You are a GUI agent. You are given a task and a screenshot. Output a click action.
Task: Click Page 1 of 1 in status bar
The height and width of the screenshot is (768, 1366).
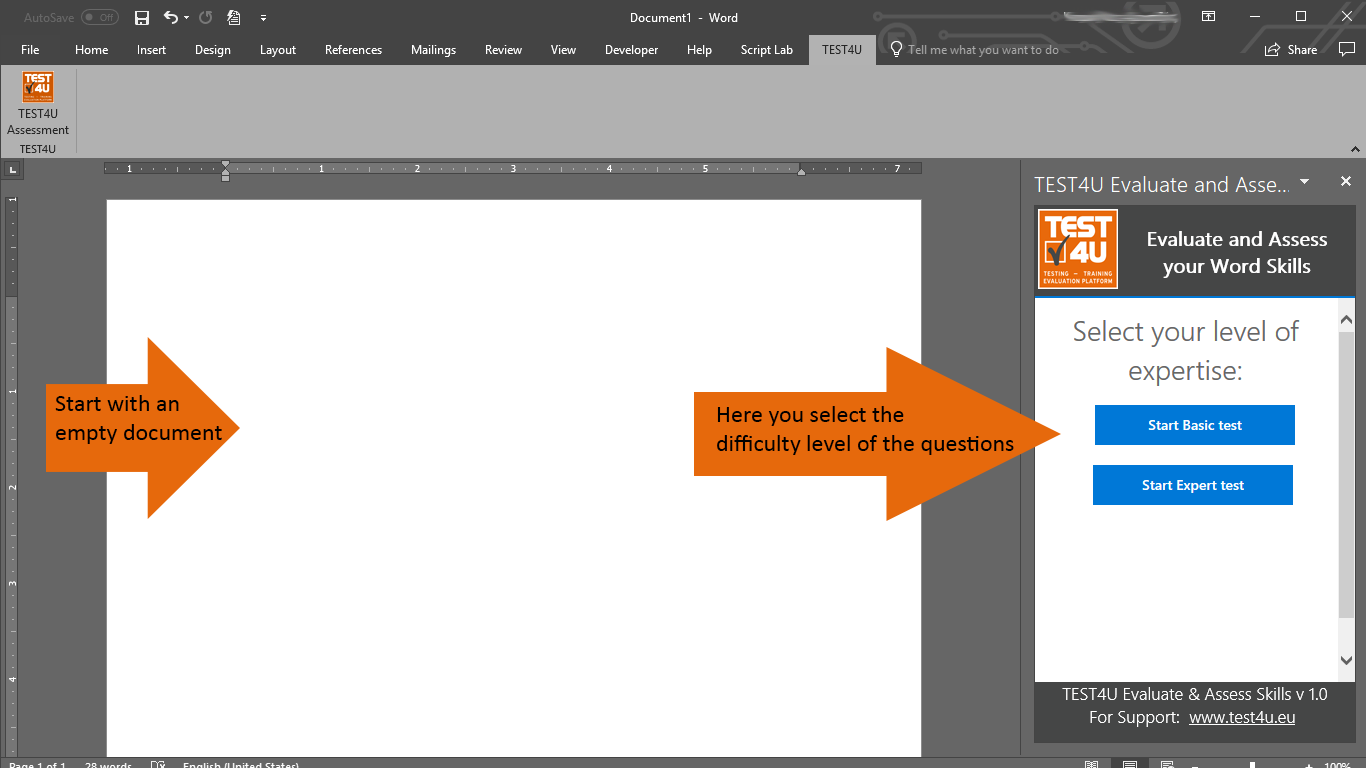click(38, 765)
